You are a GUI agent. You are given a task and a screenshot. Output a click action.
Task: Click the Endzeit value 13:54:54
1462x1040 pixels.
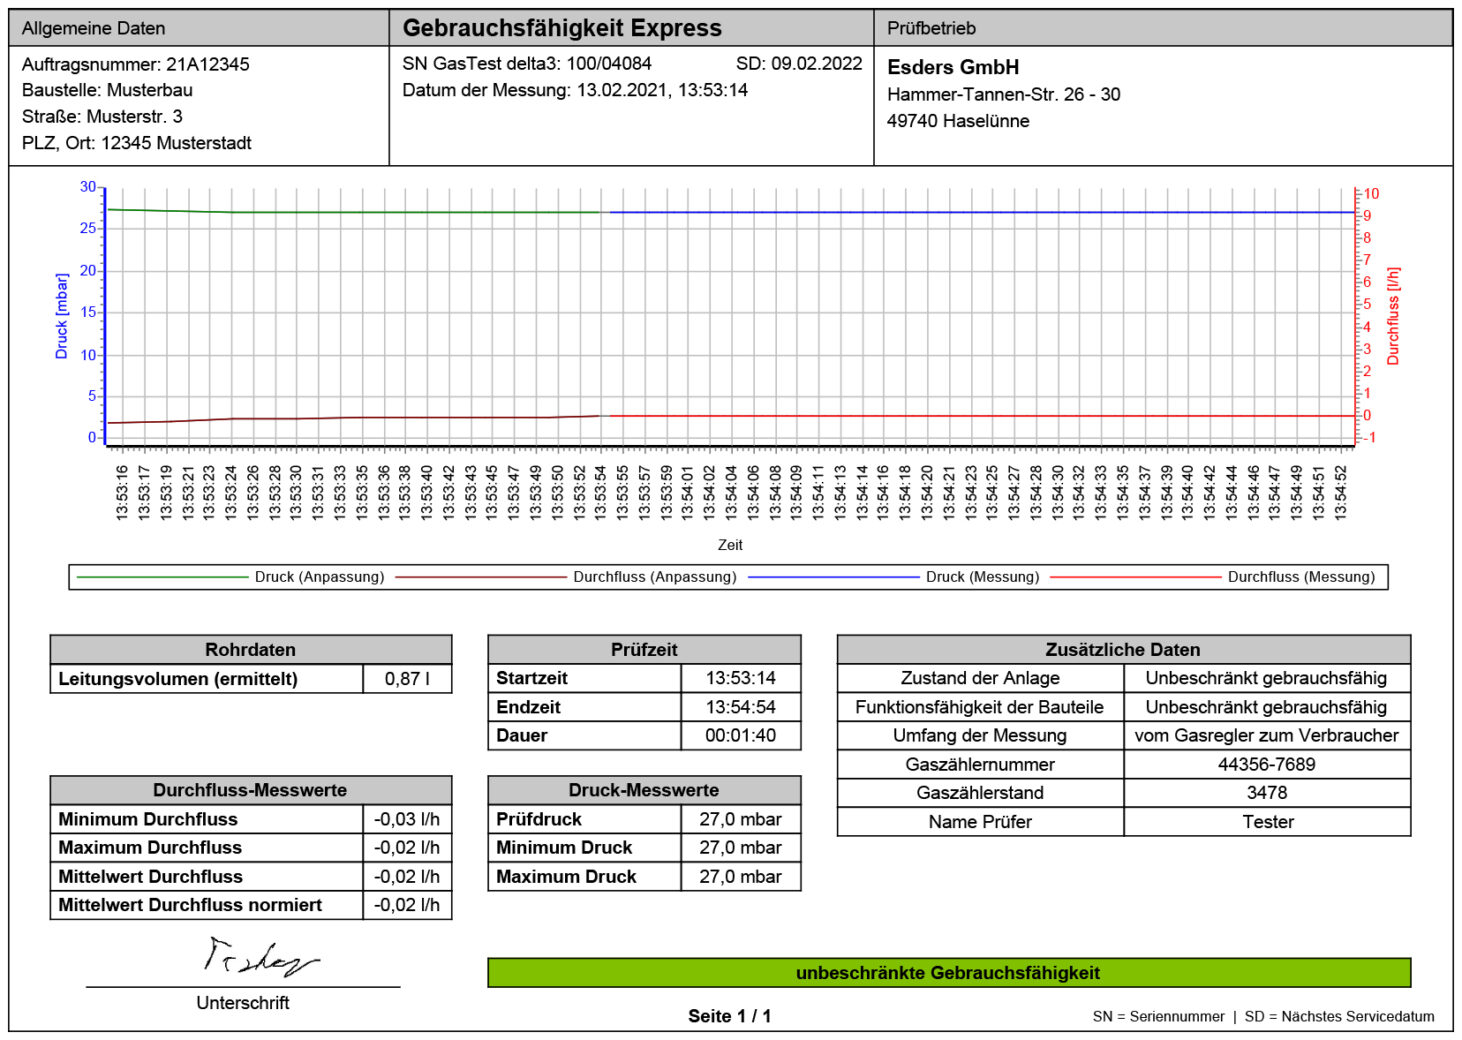(x=740, y=707)
